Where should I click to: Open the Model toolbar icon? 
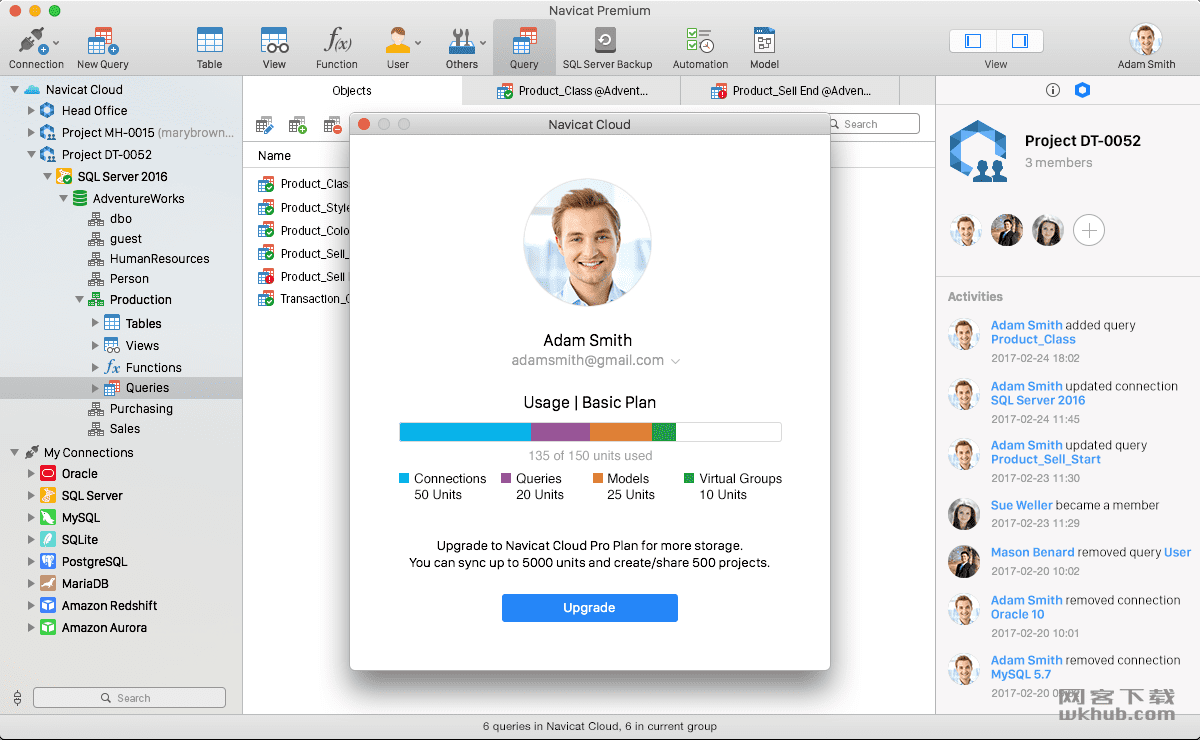pyautogui.click(x=764, y=41)
